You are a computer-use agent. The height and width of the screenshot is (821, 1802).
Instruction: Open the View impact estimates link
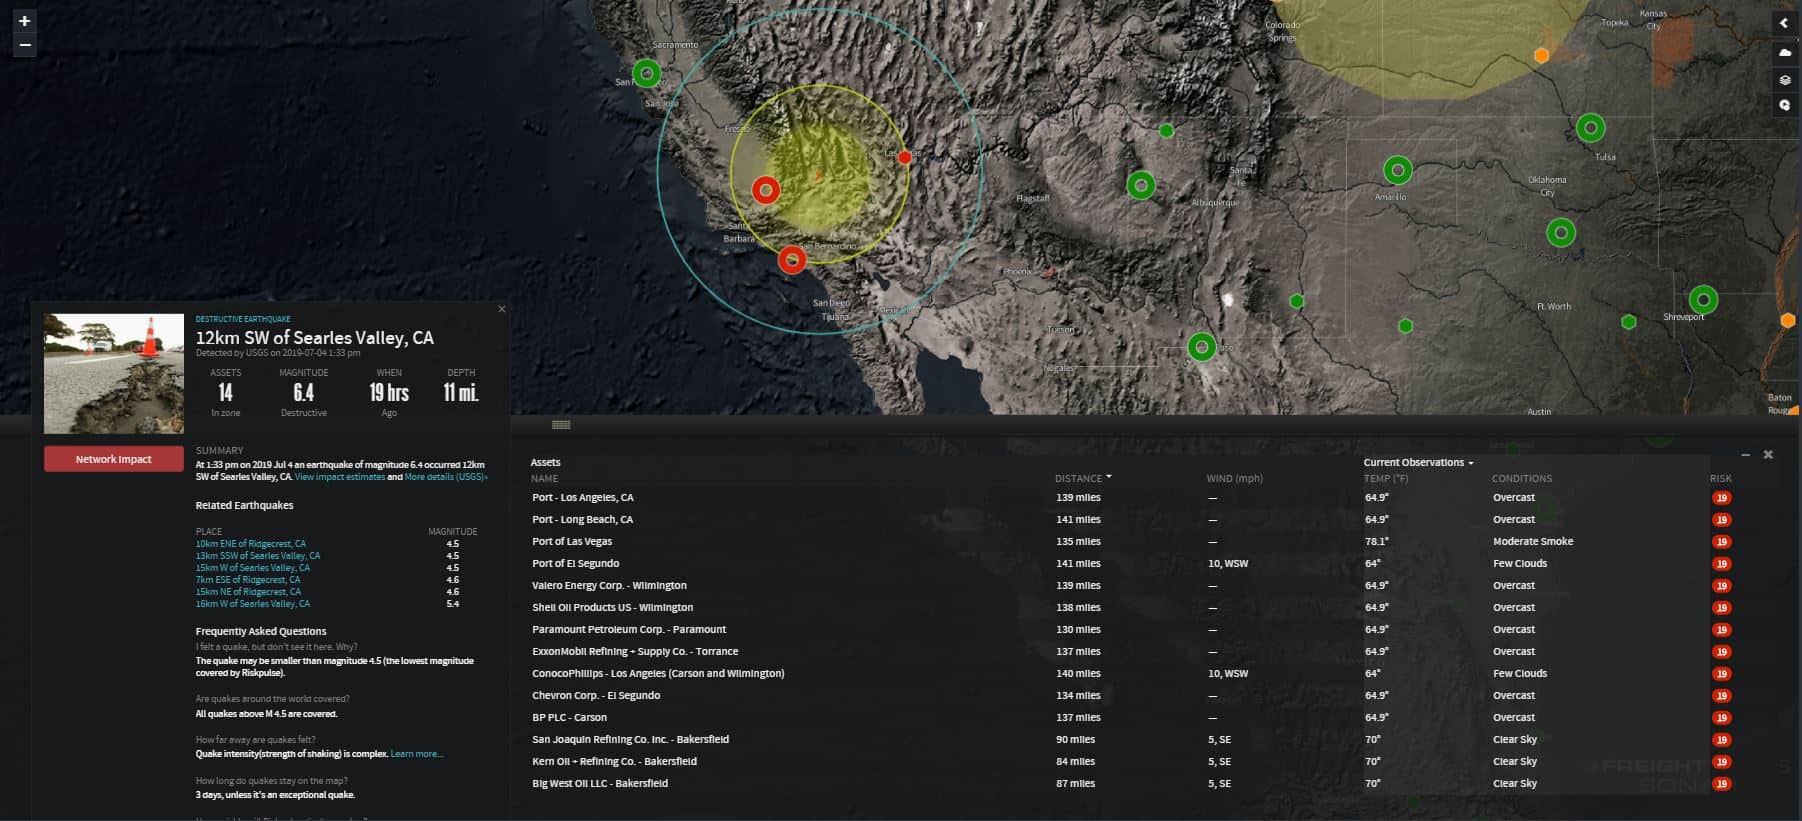click(x=340, y=477)
